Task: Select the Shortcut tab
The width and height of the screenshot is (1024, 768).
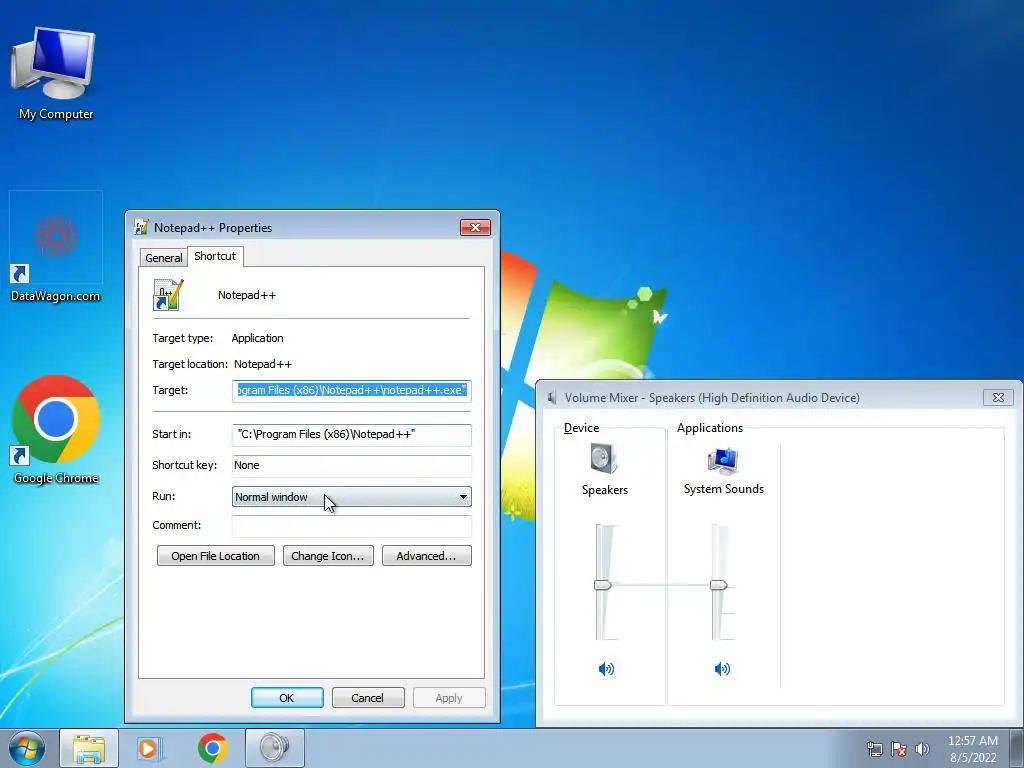Action: [x=215, y=256]
